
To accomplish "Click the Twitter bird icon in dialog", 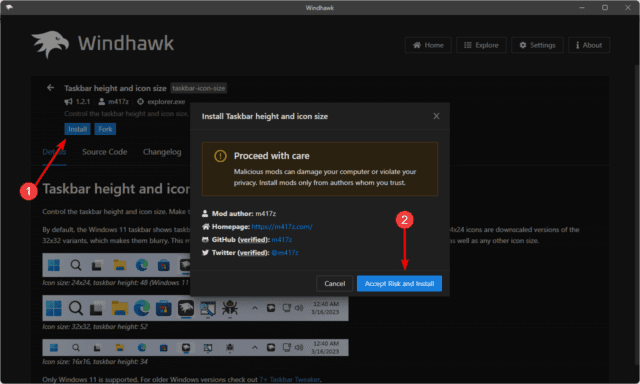I will pos(205,253).
